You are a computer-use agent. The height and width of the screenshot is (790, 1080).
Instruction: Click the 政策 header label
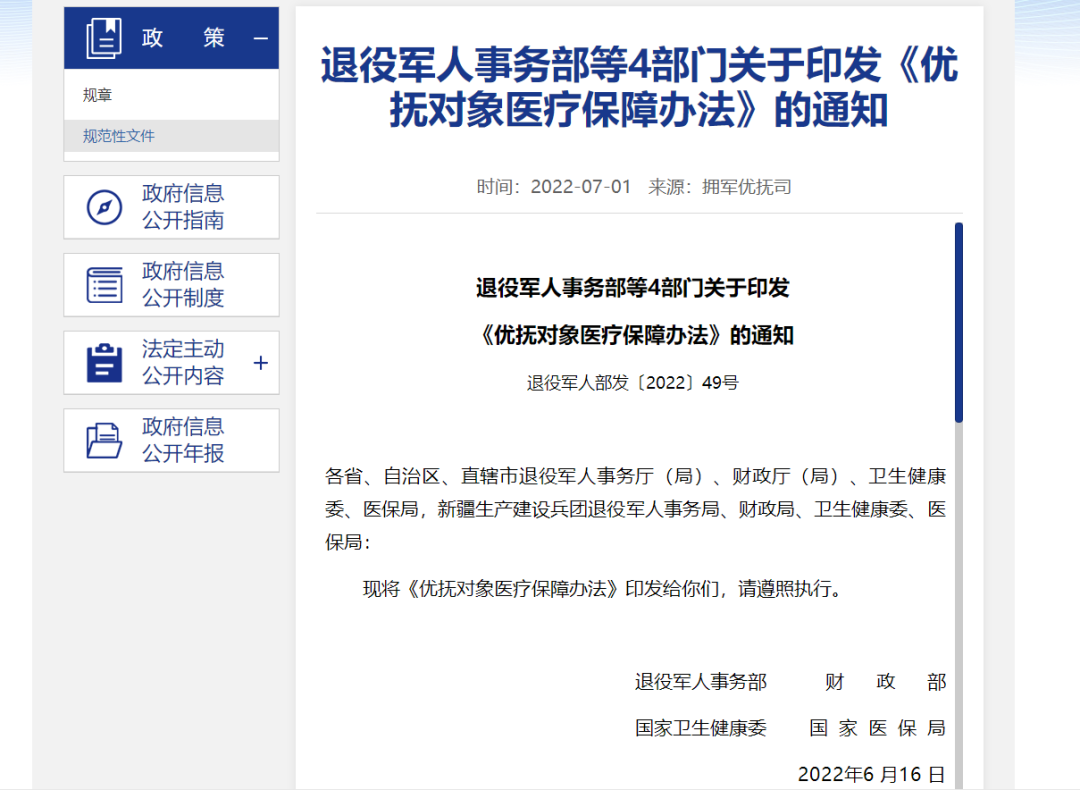pyautogui.click(x=183, y=38)
